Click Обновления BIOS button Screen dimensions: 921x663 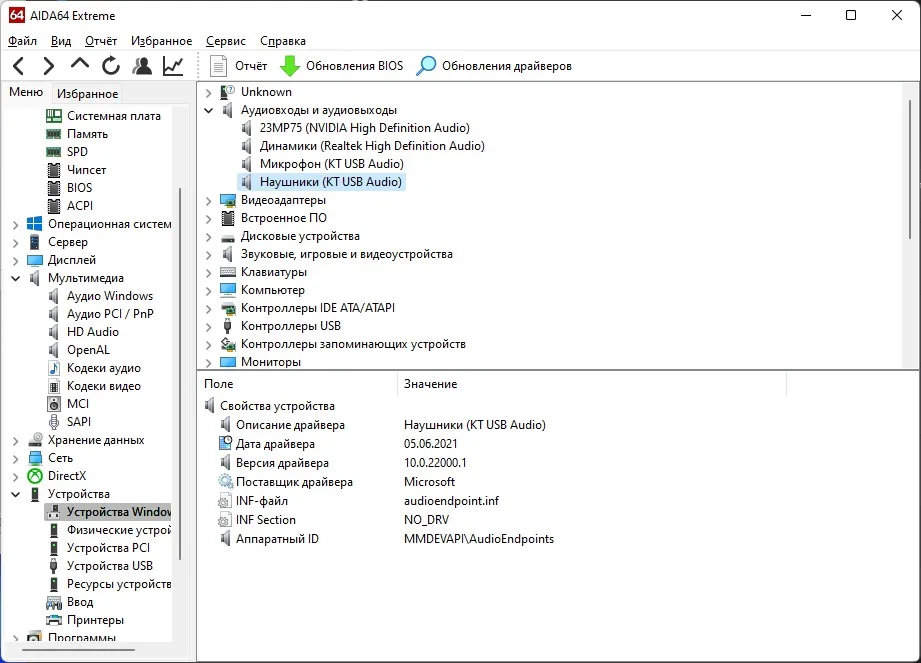coord(341,66)
